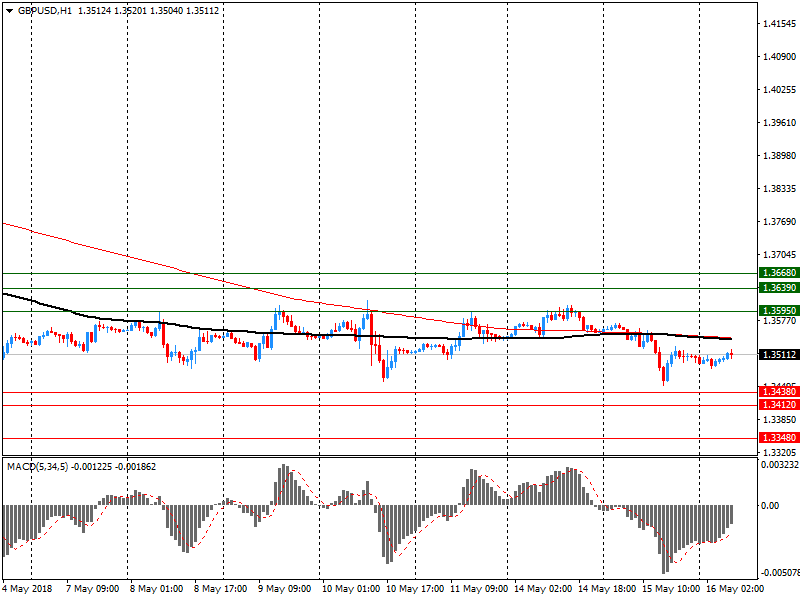Click the 1.41545 value on price scale
This screenshot has width=800, height=600.
778,23
